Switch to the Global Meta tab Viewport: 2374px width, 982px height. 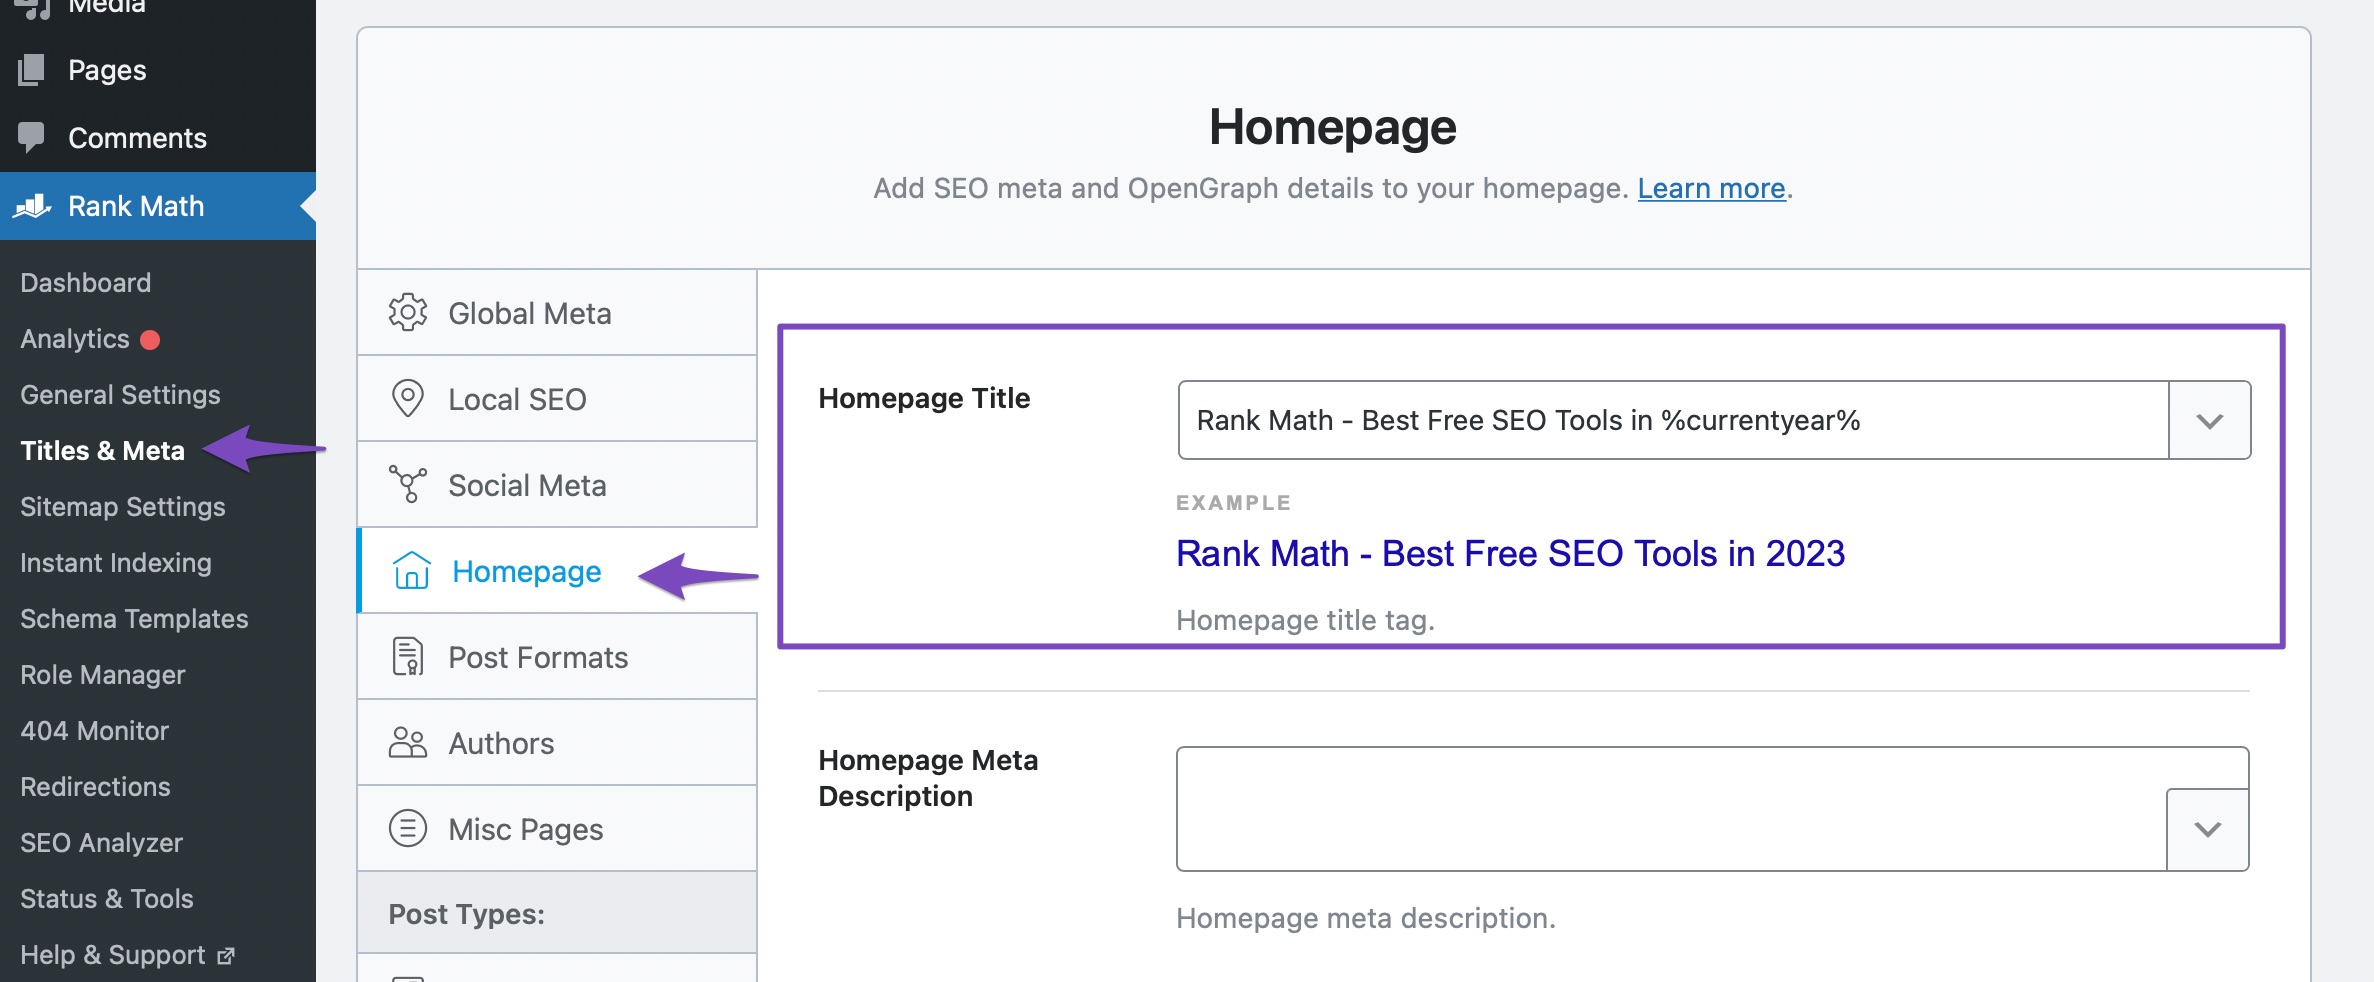(557, 313)
